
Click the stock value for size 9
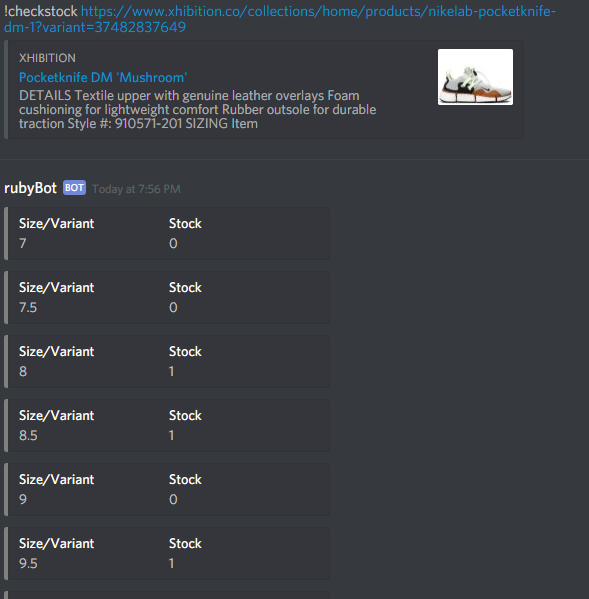click(173, 499)
